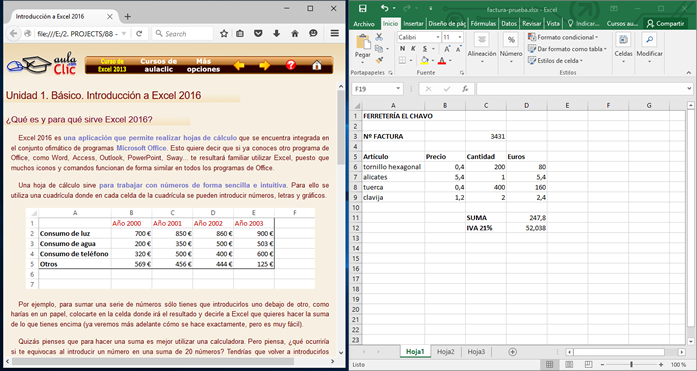Insert function with the fx icon
Screen dimensions: 697x371
tap(465, 89)
